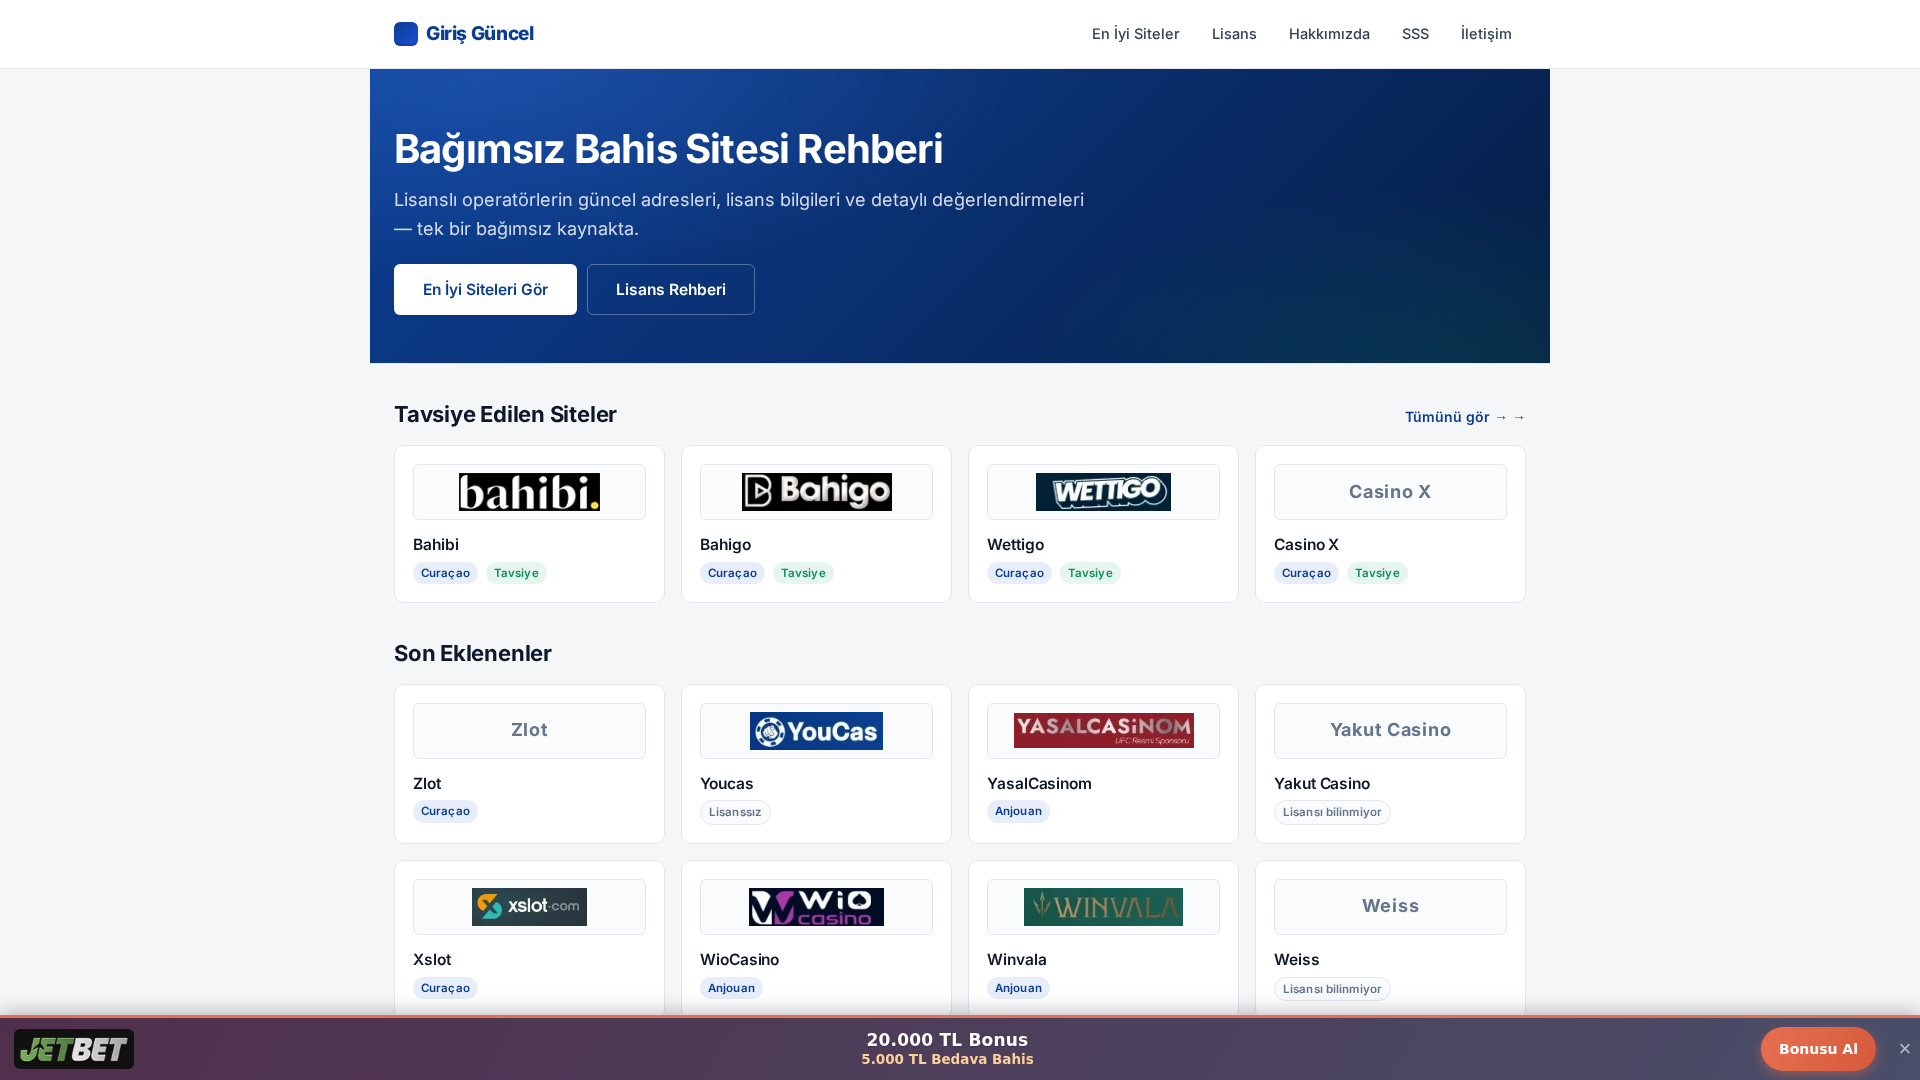Click the YasalCasinom logo image
This screenshot has height=1080, width=1920.
1103,731
